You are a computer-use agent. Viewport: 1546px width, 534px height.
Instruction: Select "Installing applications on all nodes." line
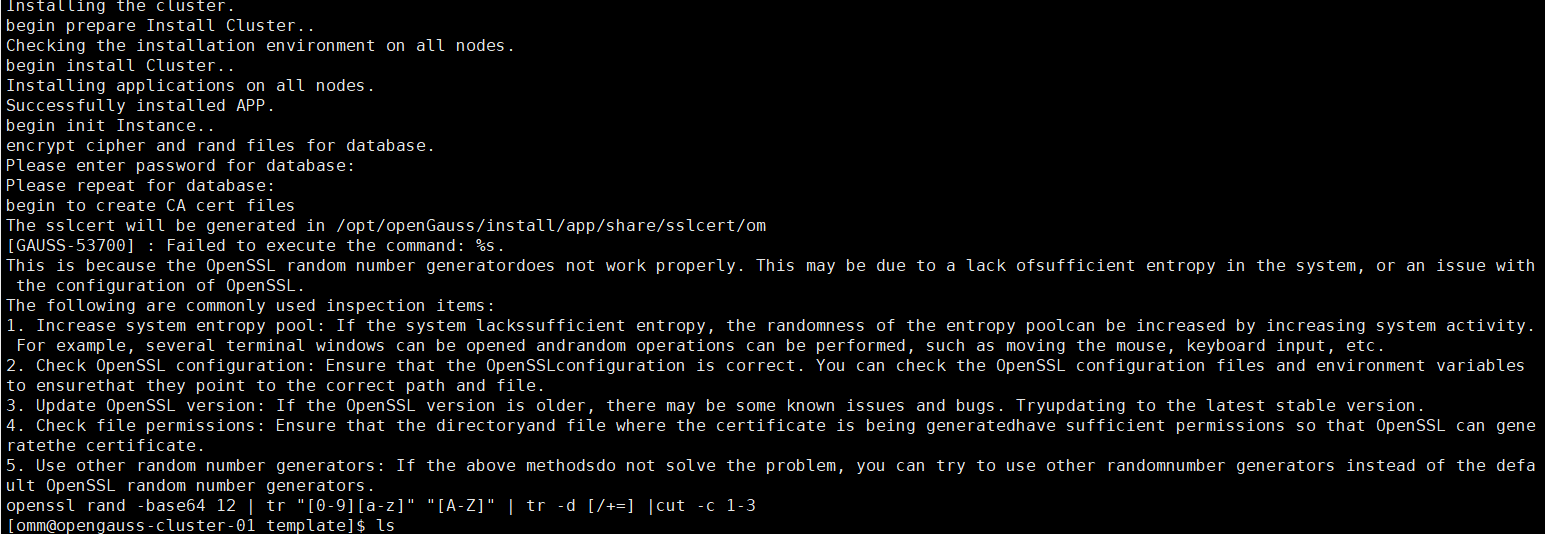pyautogui.click(x=190, y=86)
